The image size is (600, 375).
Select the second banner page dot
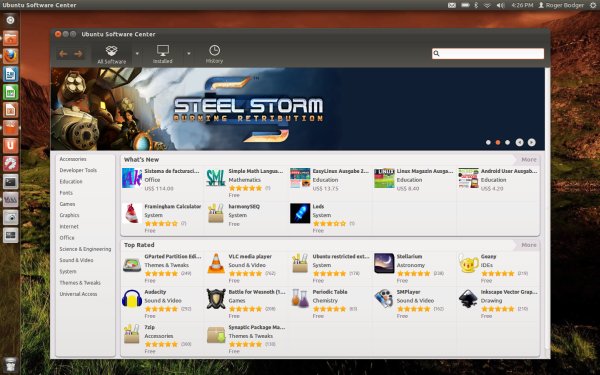pyautogui.click(x=498, y=142)
